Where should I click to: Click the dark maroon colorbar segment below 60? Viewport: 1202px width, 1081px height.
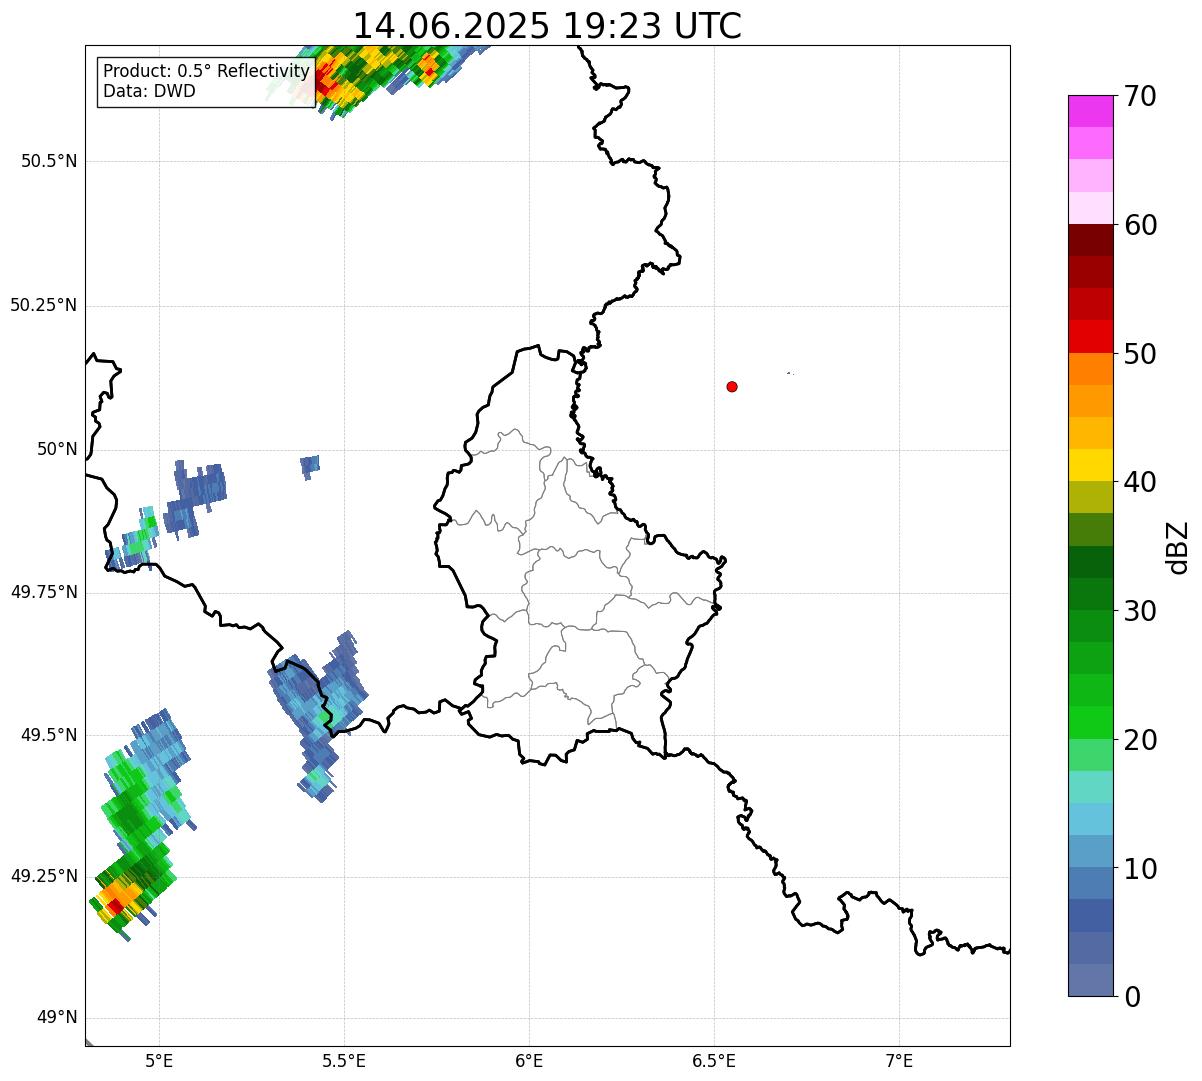[x=1090, y=240]
